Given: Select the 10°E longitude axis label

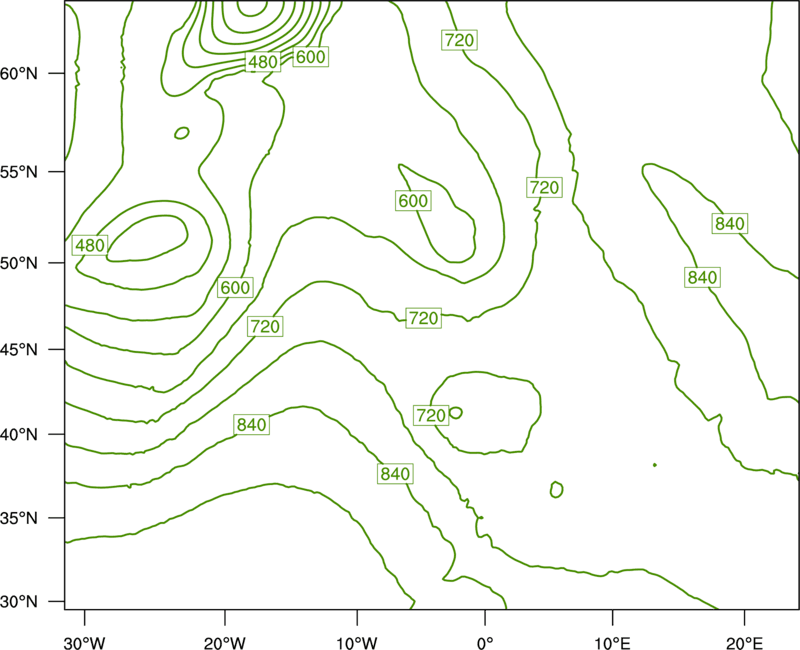Looking at the screenshot, I should [x=612, y=643].
